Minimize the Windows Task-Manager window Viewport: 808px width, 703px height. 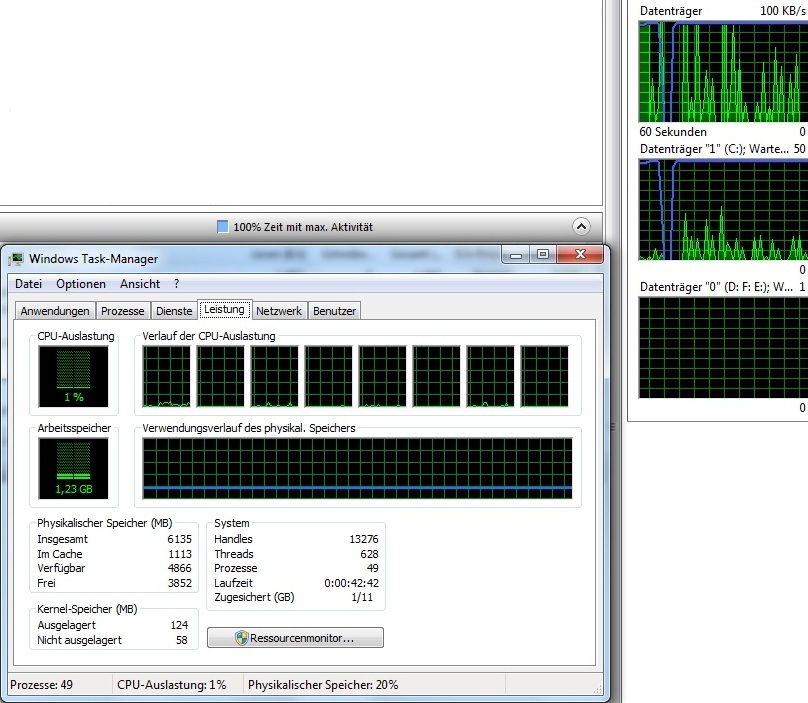(515, 254)
